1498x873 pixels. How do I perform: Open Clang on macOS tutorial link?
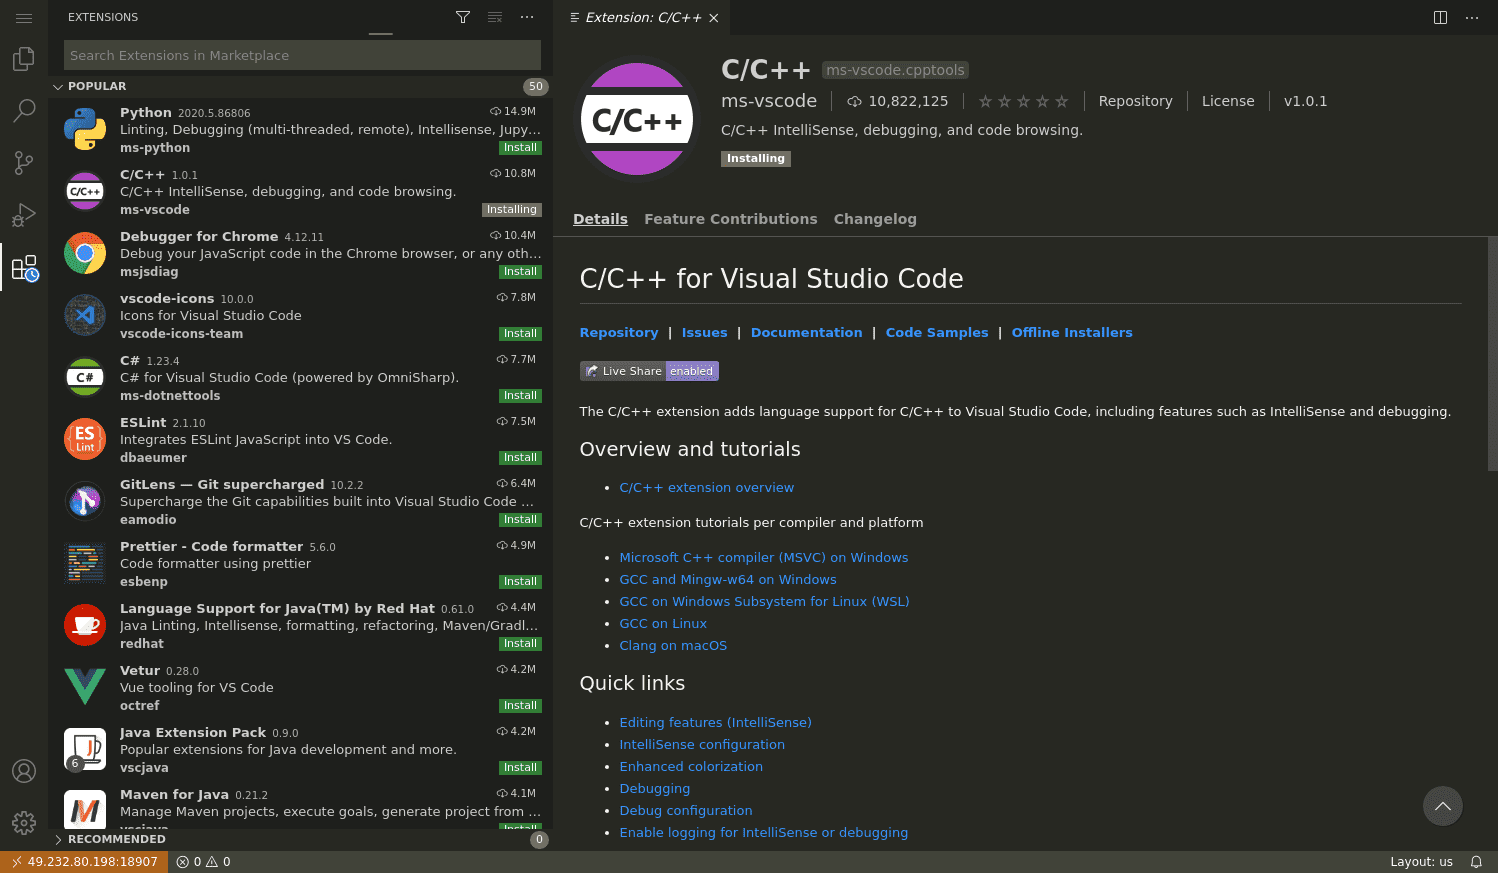pos(673,646)
